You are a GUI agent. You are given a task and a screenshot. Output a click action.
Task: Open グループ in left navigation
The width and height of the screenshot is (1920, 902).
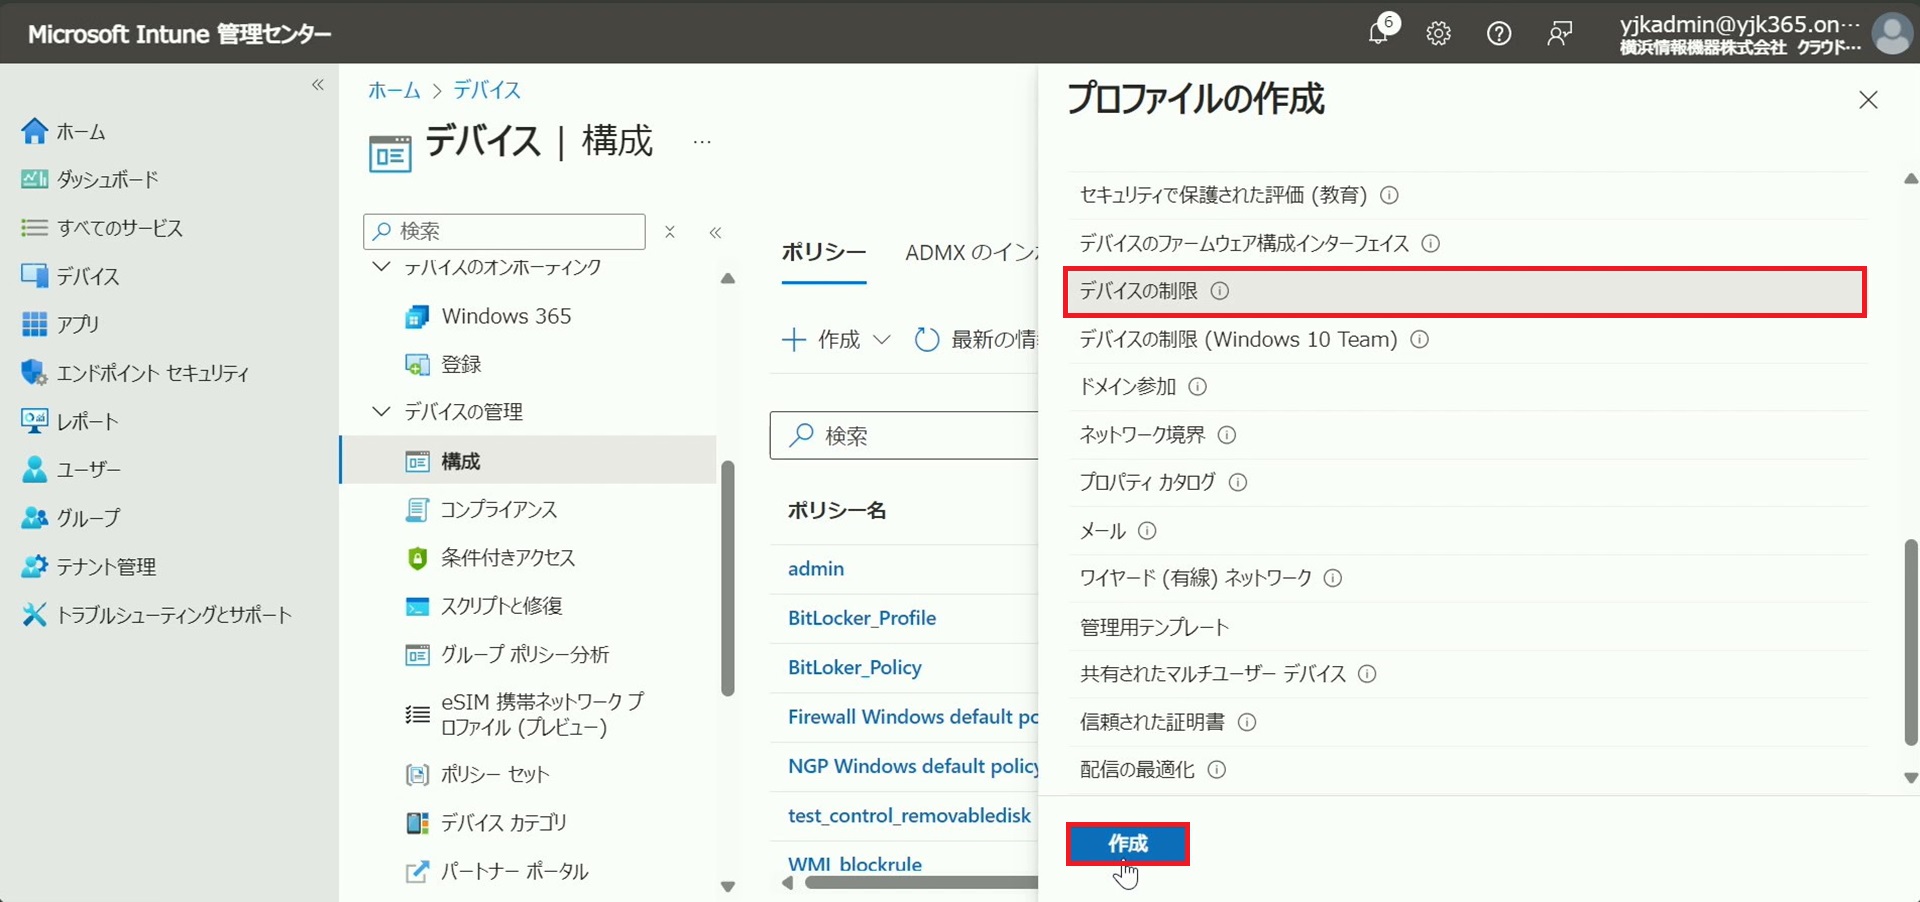tap(71, 517)
